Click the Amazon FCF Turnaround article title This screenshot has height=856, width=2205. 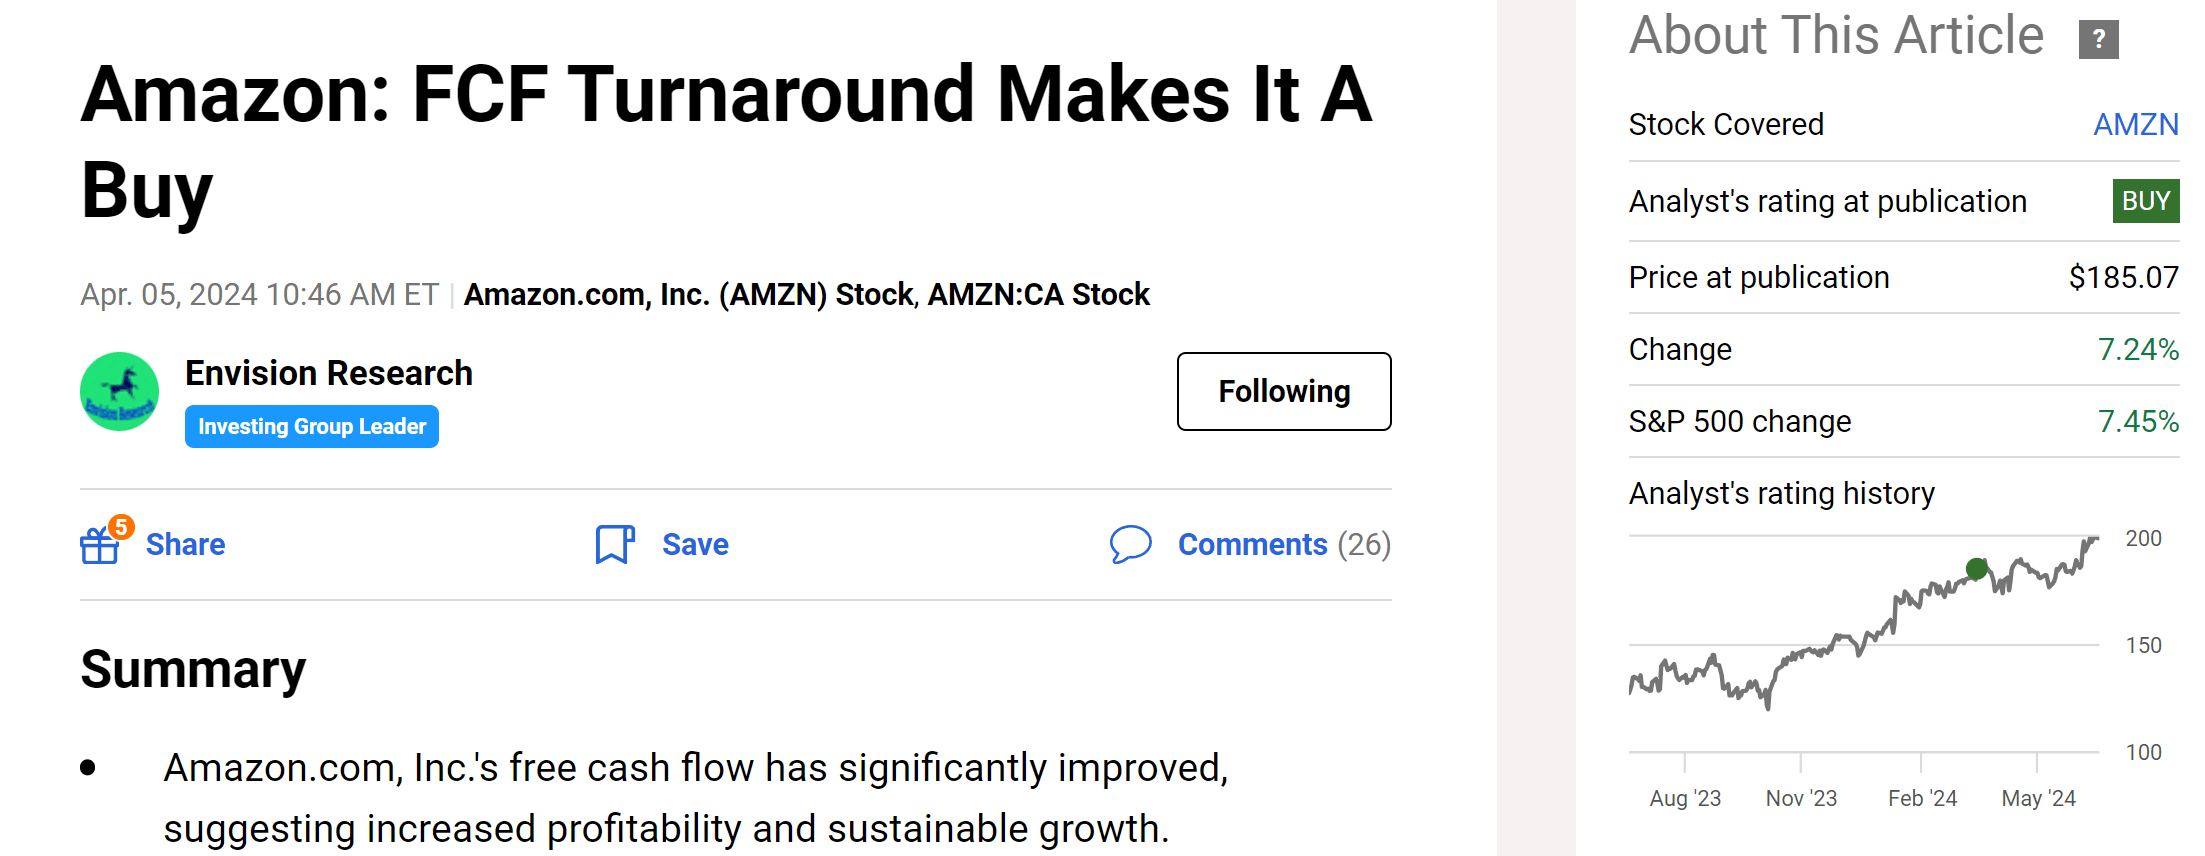tap(727, 141)
